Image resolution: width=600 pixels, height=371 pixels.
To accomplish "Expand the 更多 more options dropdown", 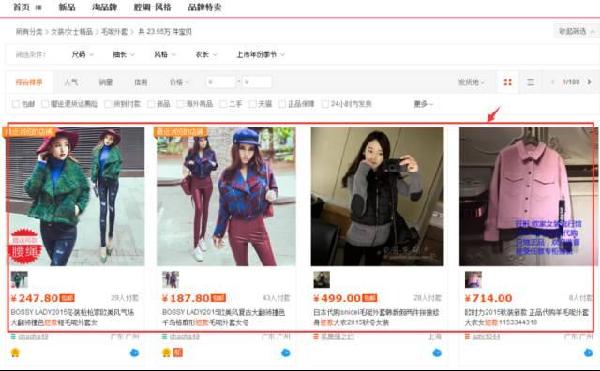I will tap(423, 104).
